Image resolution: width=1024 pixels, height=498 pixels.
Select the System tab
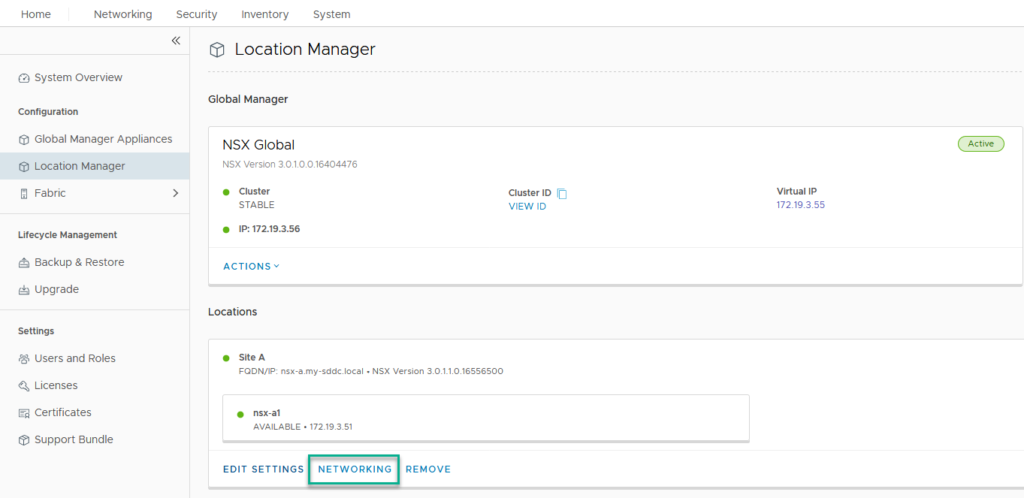(332, 14)
